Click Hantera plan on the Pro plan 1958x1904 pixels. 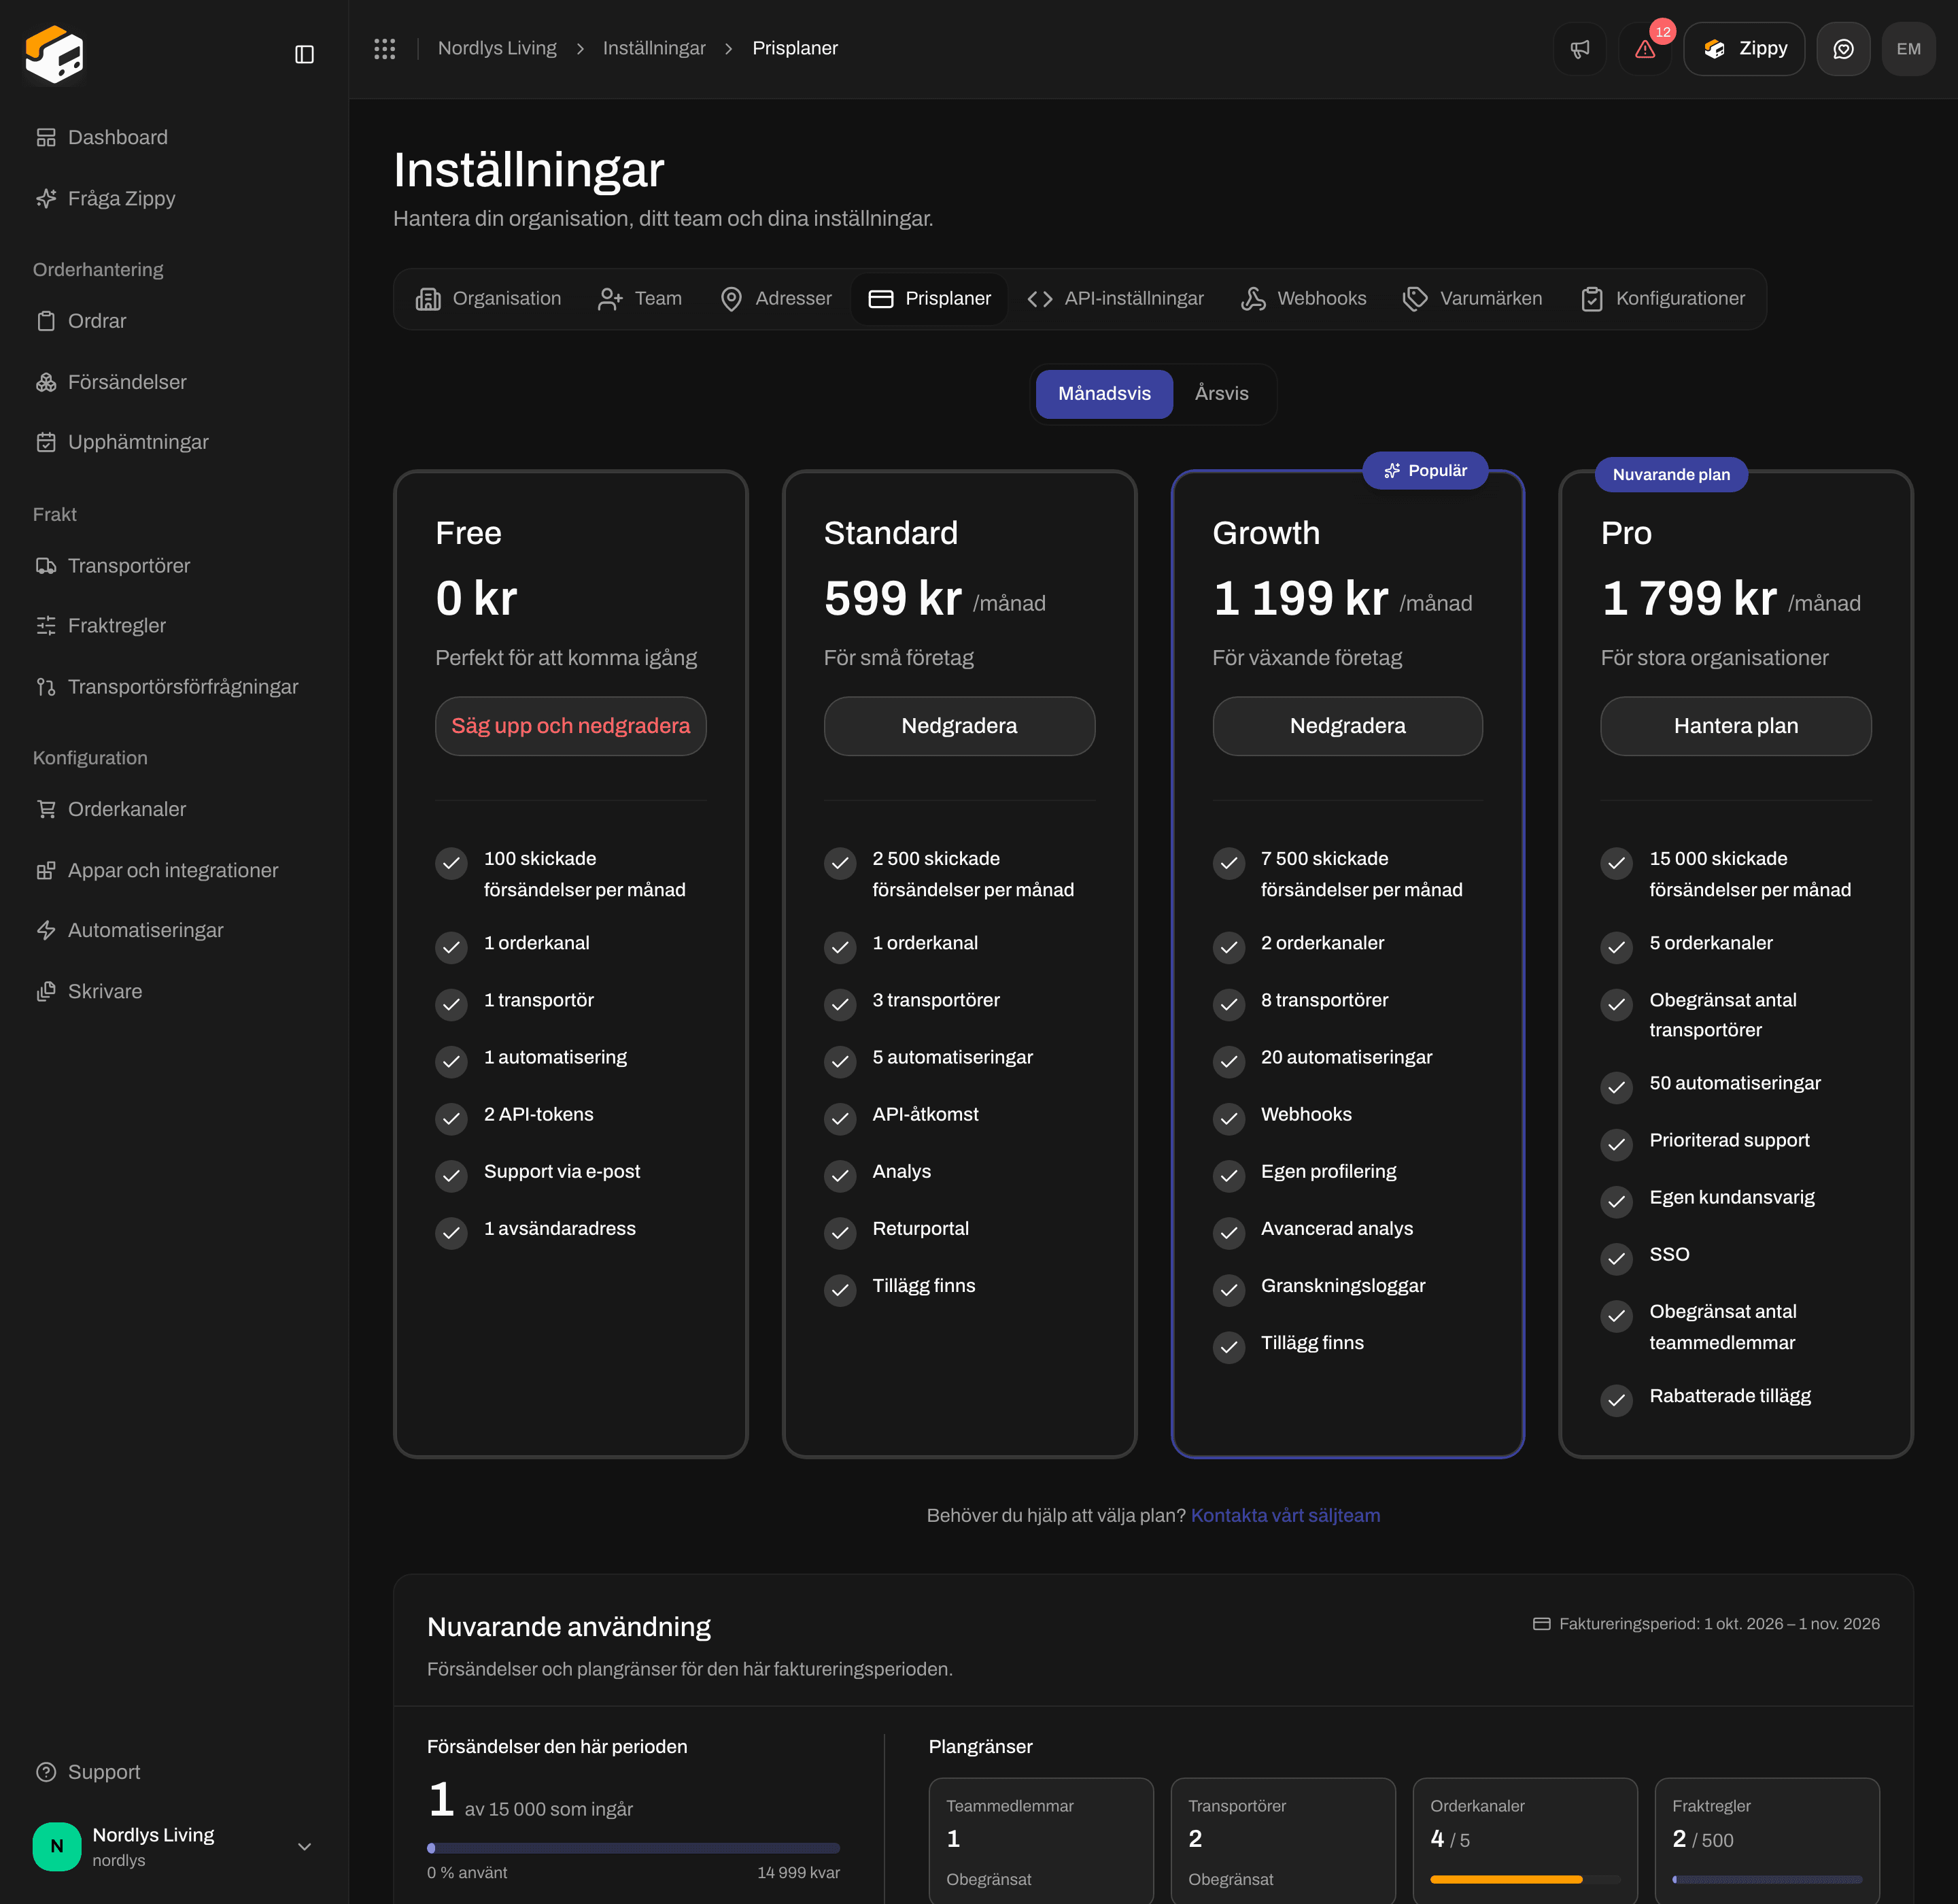[x=1735, y=726]
